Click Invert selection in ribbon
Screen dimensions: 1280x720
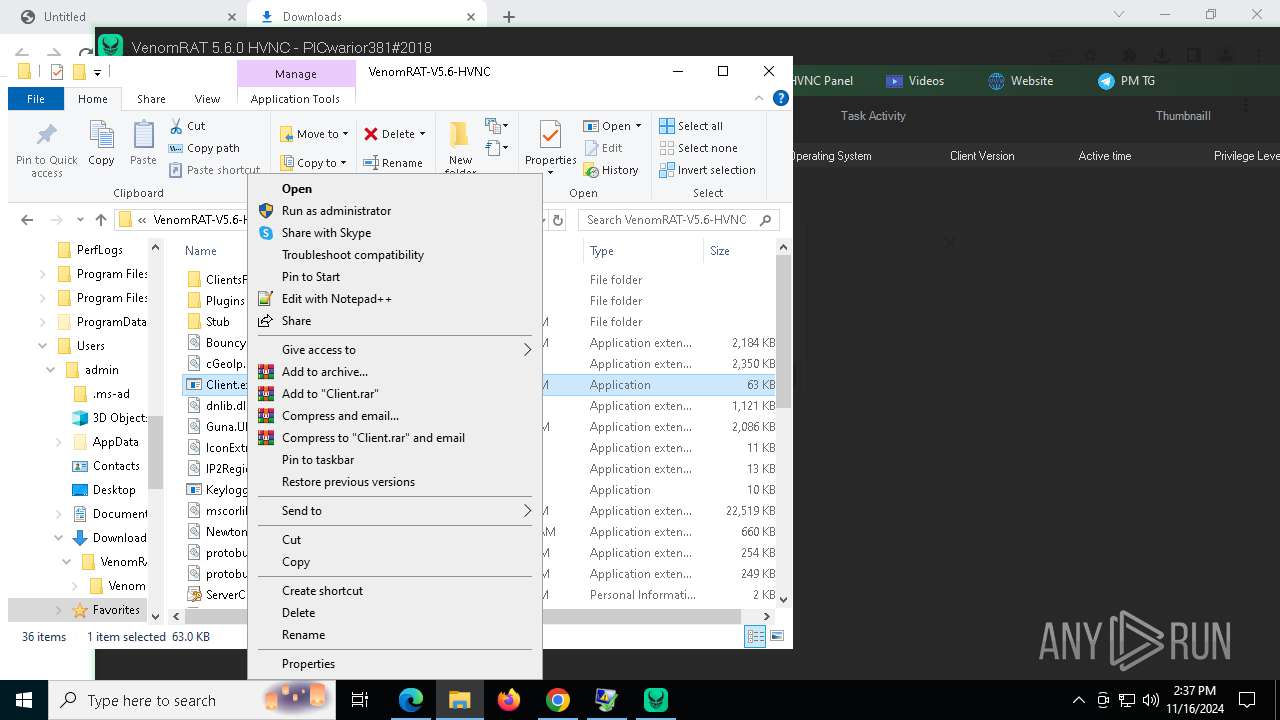[x=708, y=170]
